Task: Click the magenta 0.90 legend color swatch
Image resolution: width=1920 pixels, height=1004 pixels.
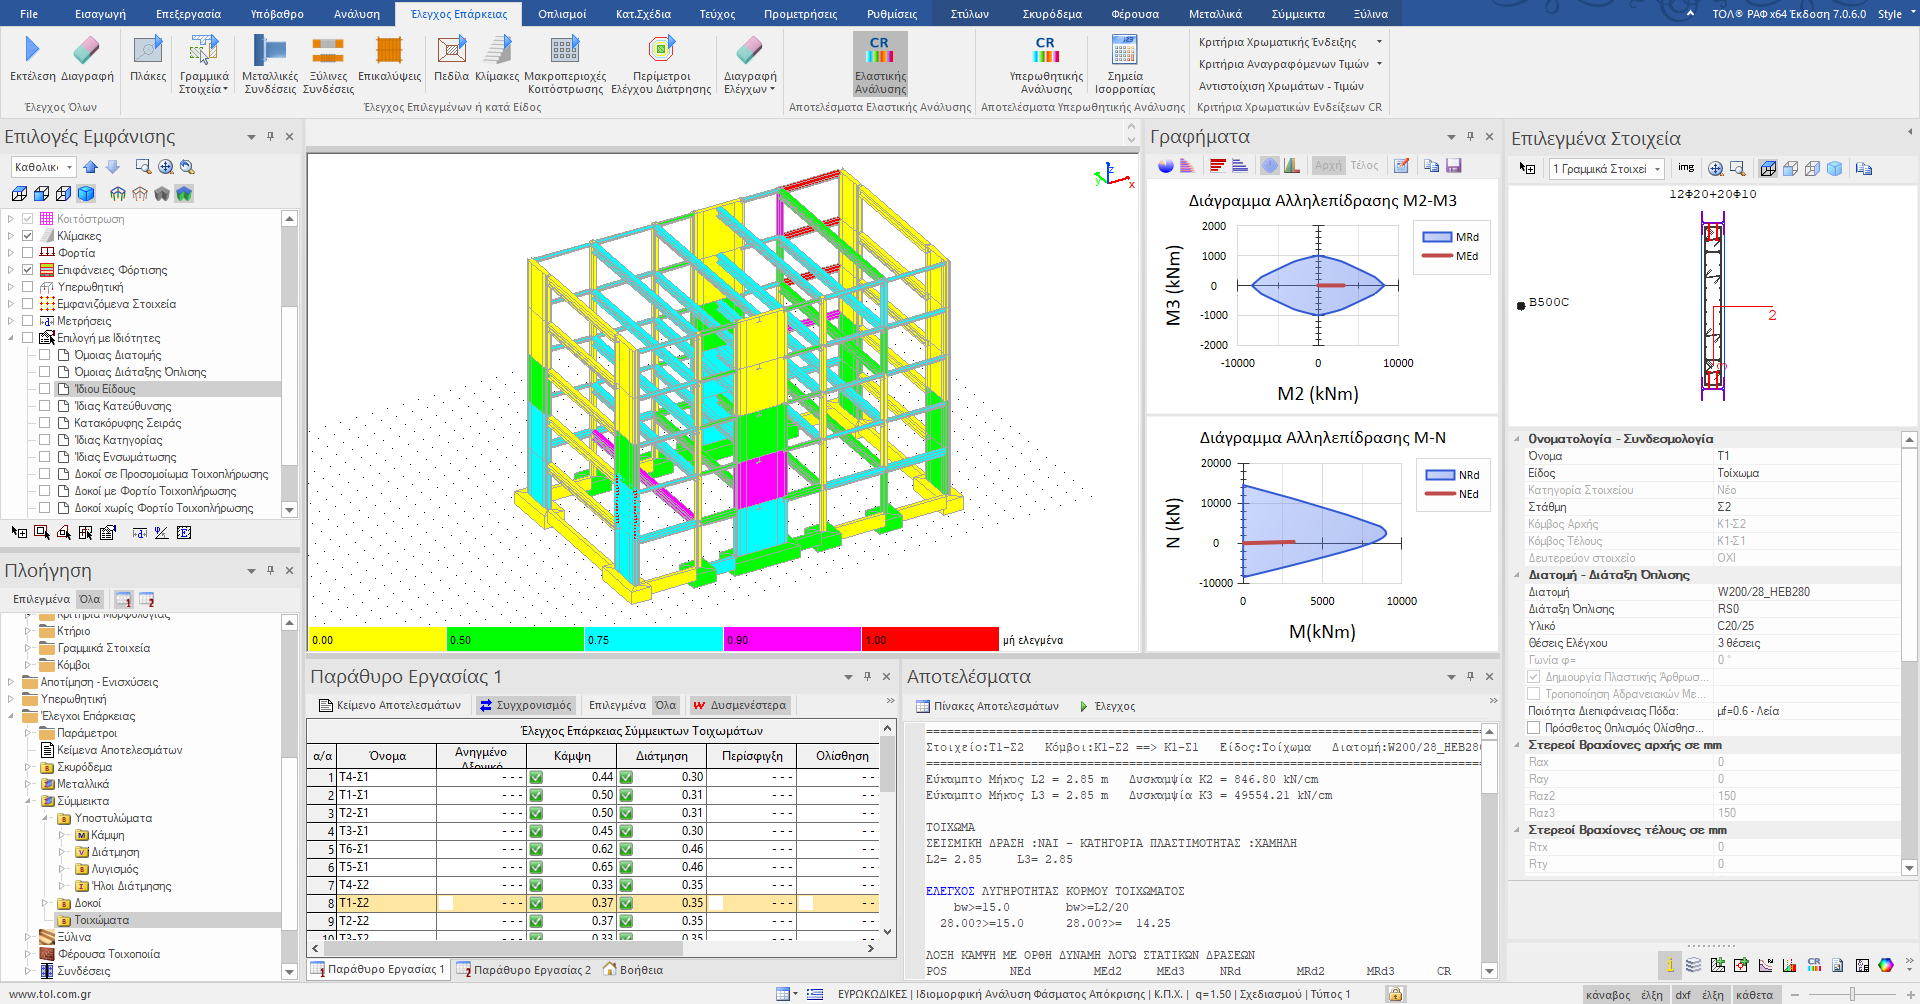Action: click(791, 640)
